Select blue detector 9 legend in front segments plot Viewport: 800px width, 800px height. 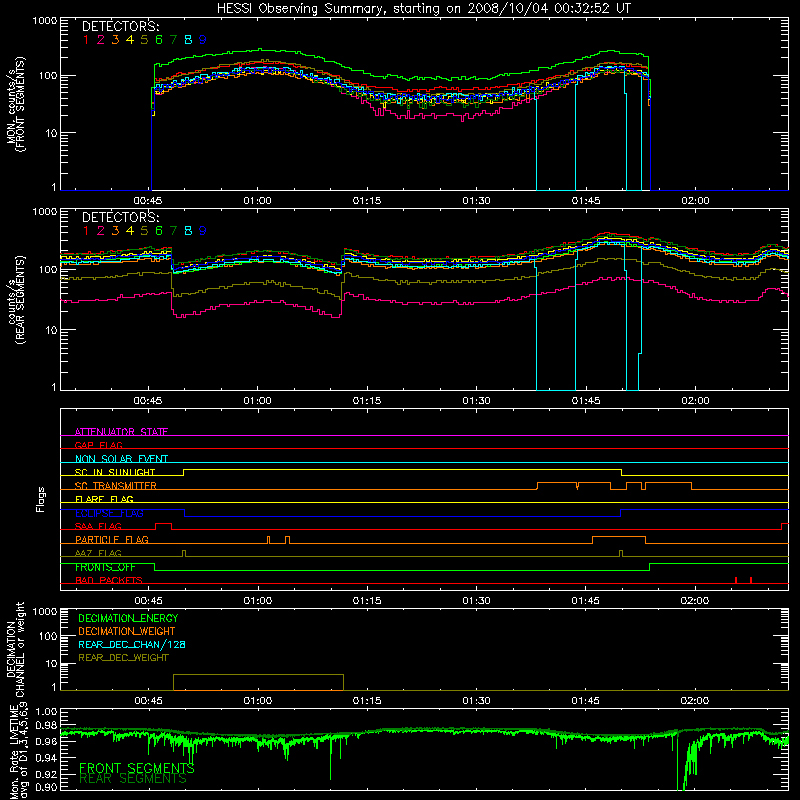203,40
